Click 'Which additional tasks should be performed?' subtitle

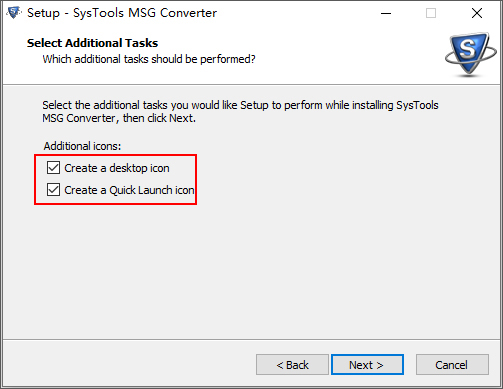(149, 59)
